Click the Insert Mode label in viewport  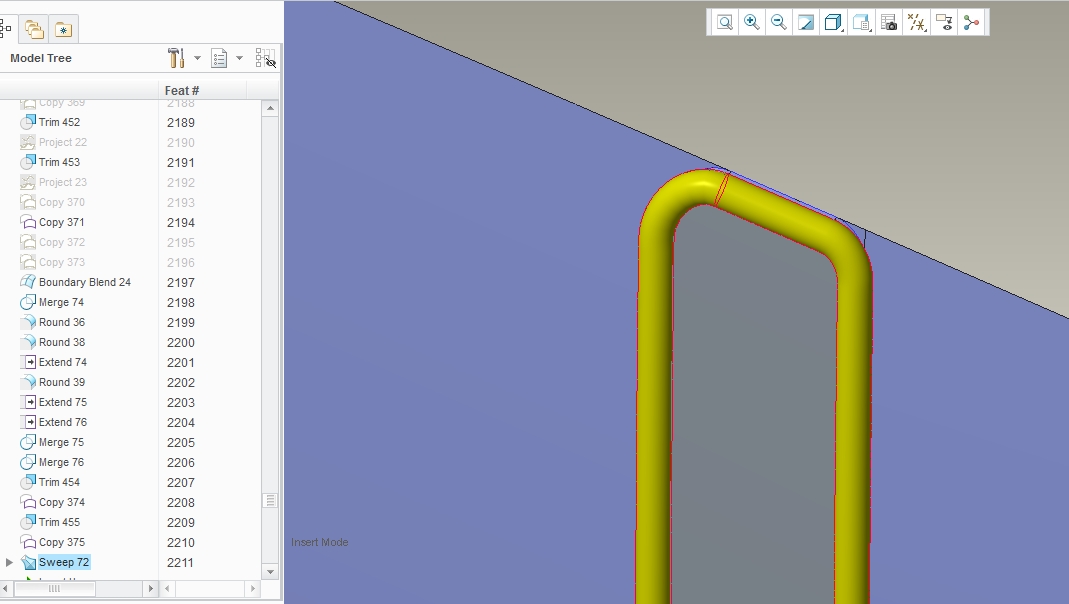[x=320, y=542]
